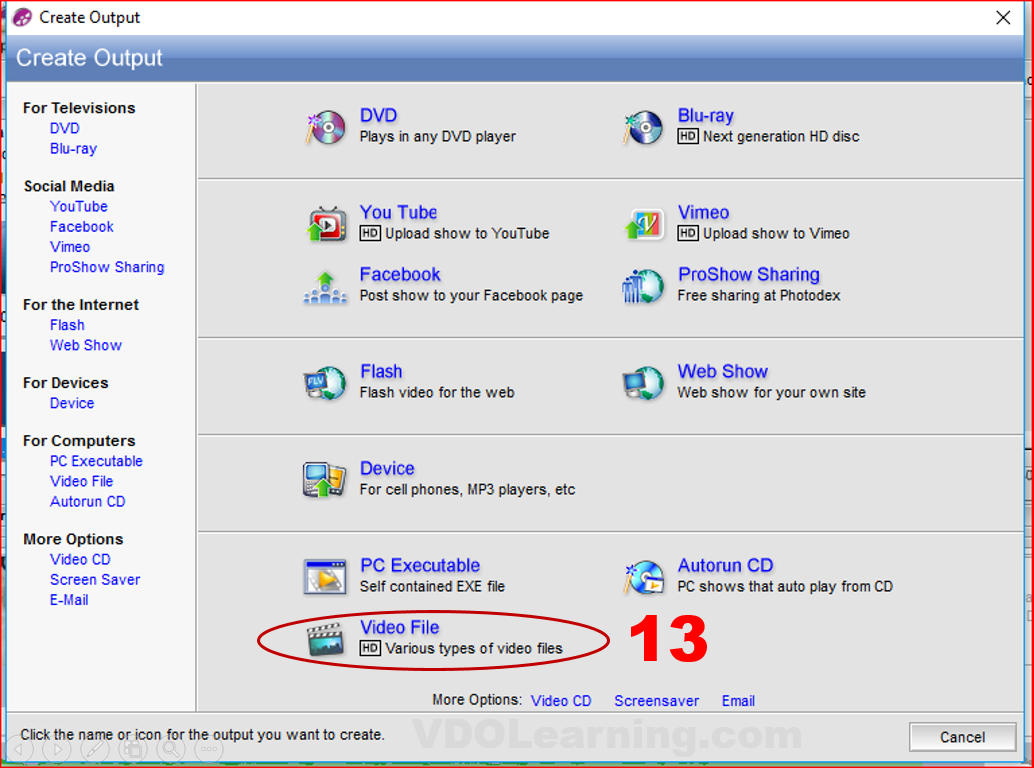The width and height of the screenshot is (1034, 768).
Task: Click the 'For Computers' sidebar heading
Action: click(79, 440)
